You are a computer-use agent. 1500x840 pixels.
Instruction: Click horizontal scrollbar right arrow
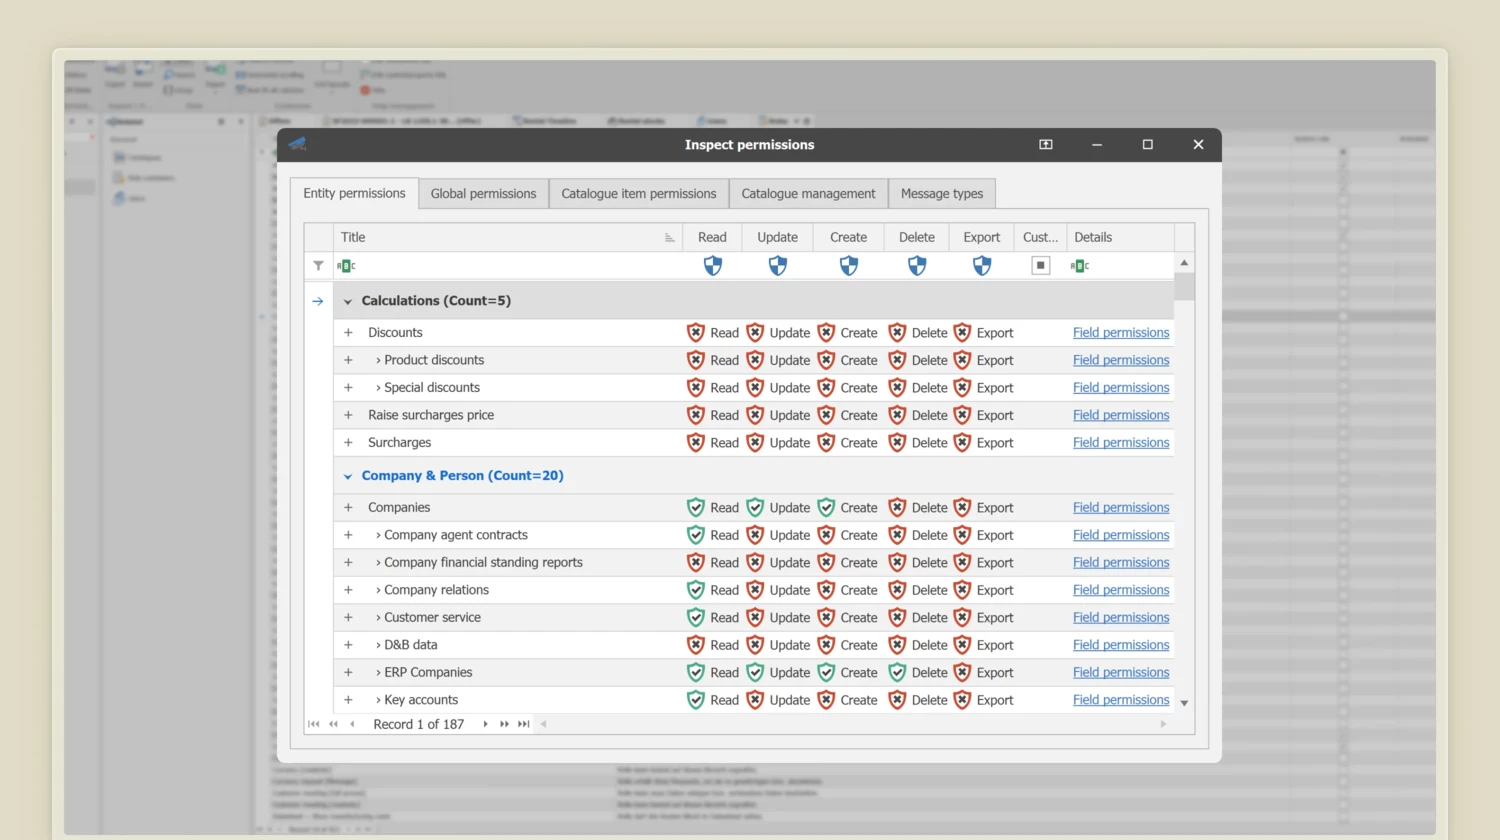[1164, 724]
